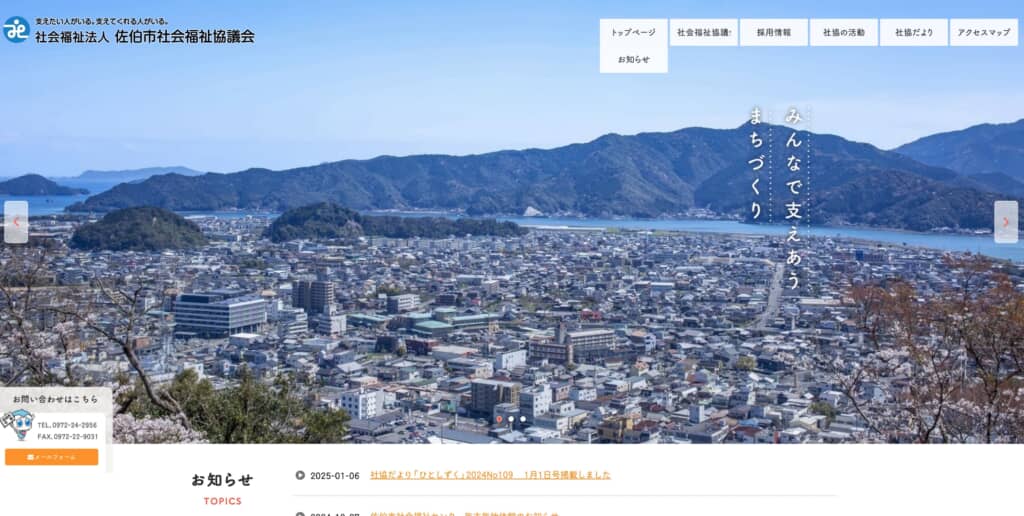This screenshot has width=1024, height=516.
Task: Go to previous slide with left arrow
Action: (x=16, y=222)
